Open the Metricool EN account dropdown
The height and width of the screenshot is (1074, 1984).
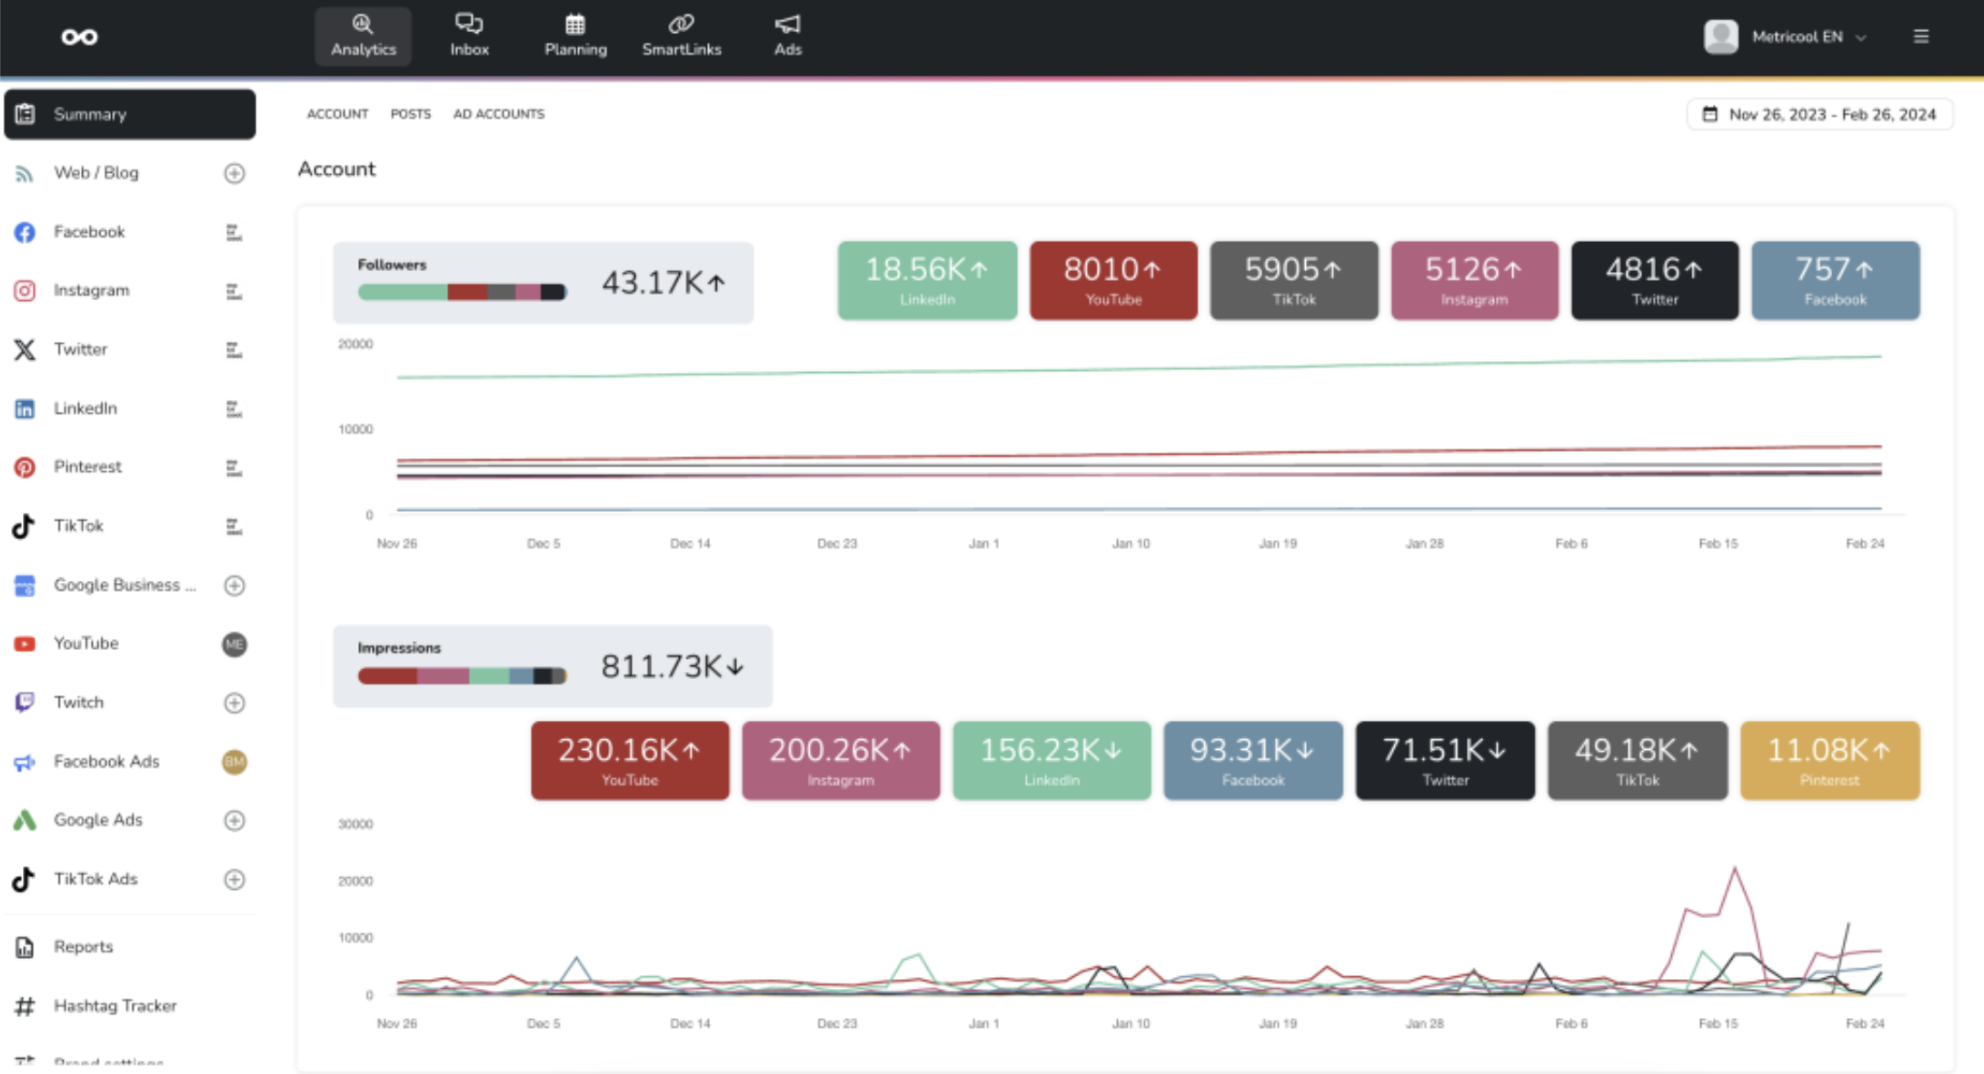(x=1786, y=37)
